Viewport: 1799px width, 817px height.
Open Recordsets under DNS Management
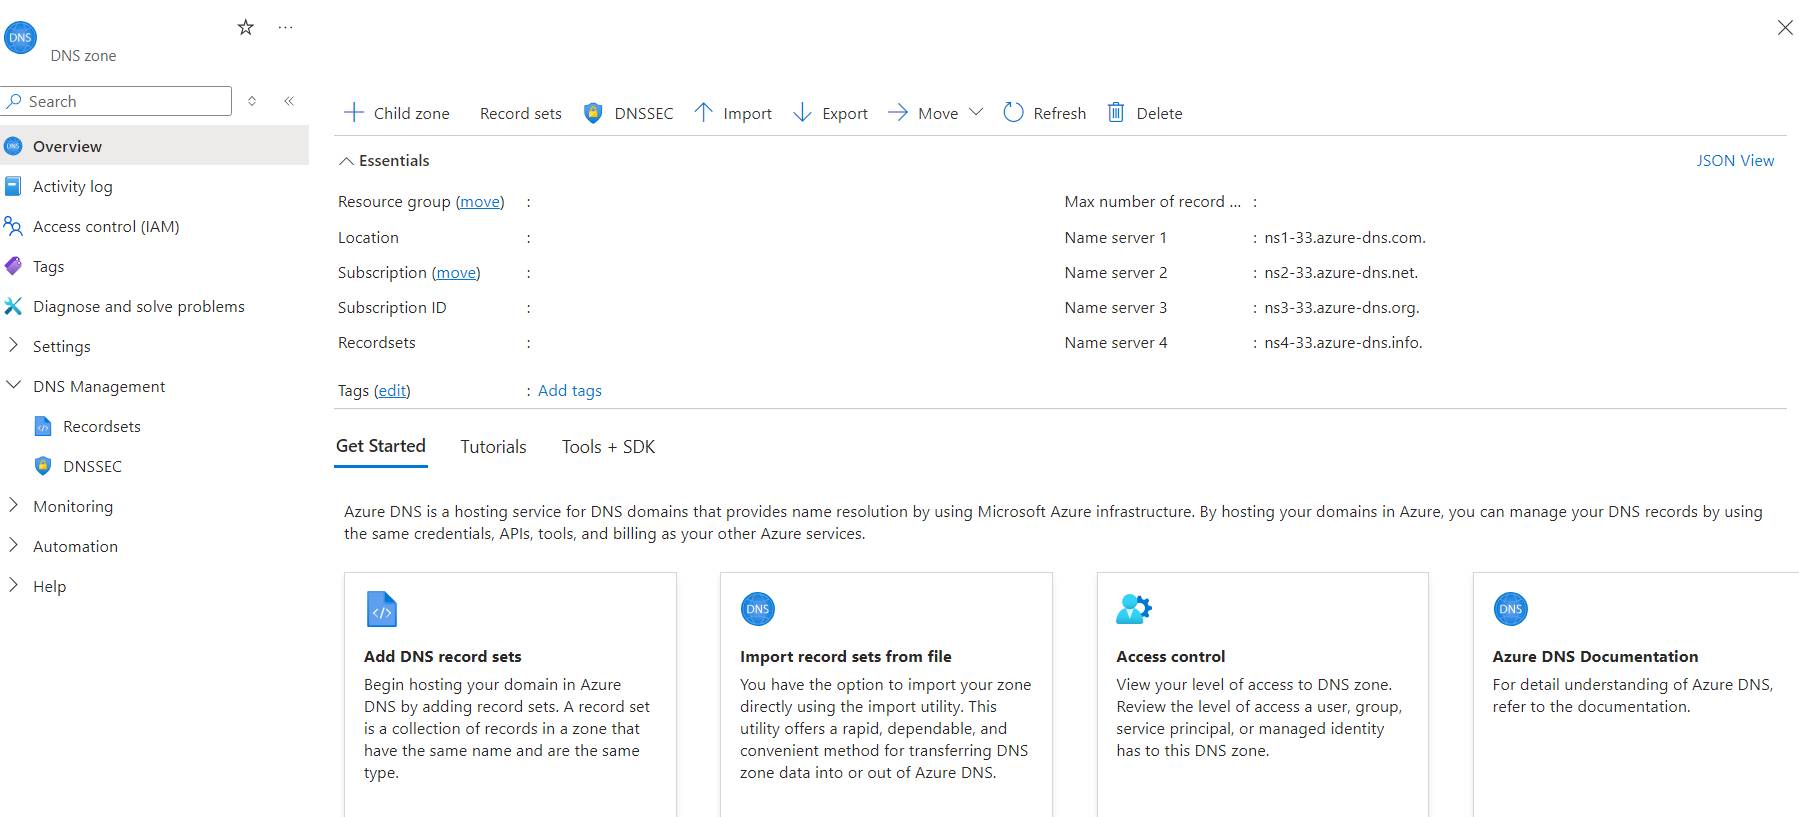coord(102,426)
